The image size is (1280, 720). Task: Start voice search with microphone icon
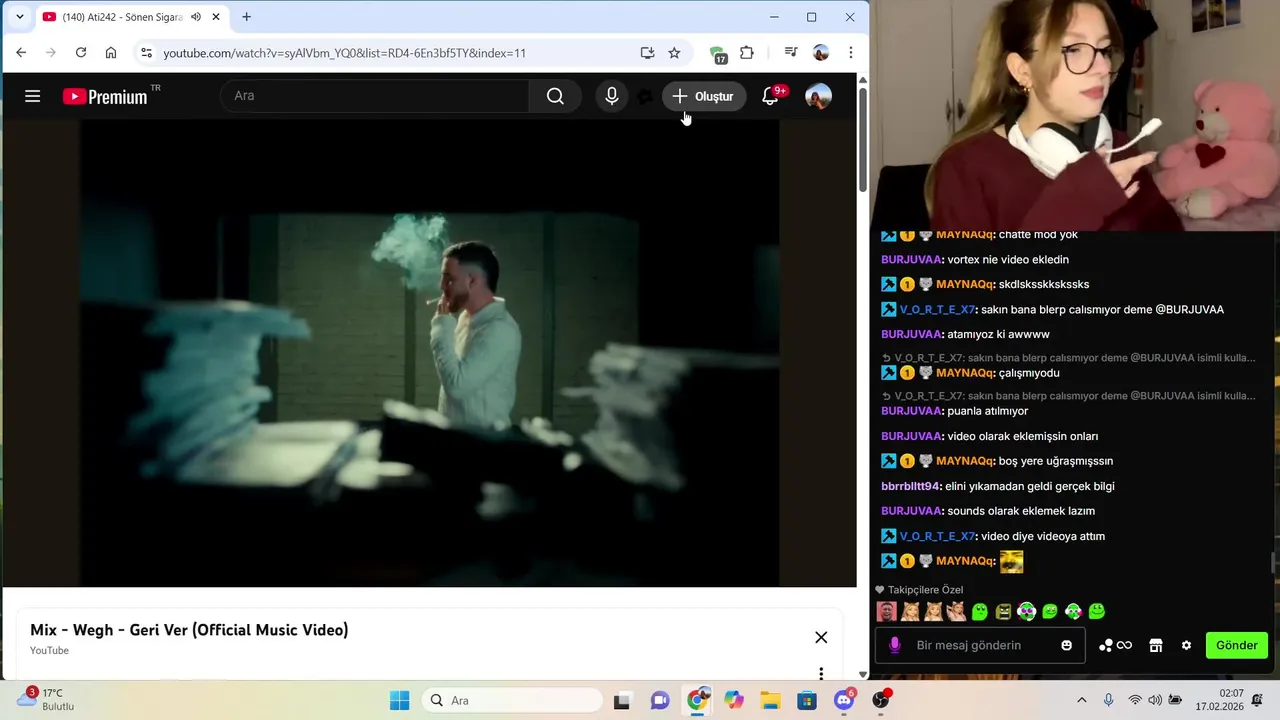612,96
